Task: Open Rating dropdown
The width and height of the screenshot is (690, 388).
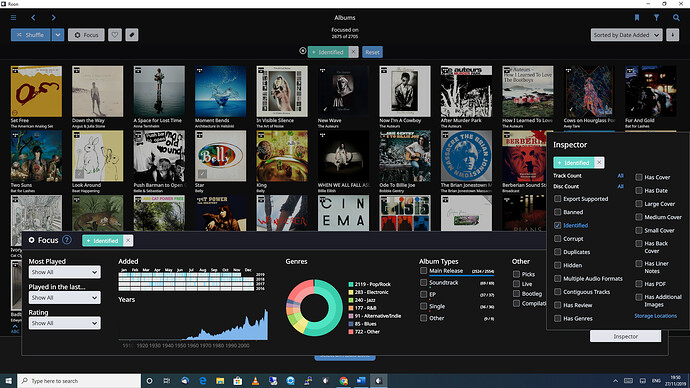Action: pyautogui.click(x=64, y=323)
